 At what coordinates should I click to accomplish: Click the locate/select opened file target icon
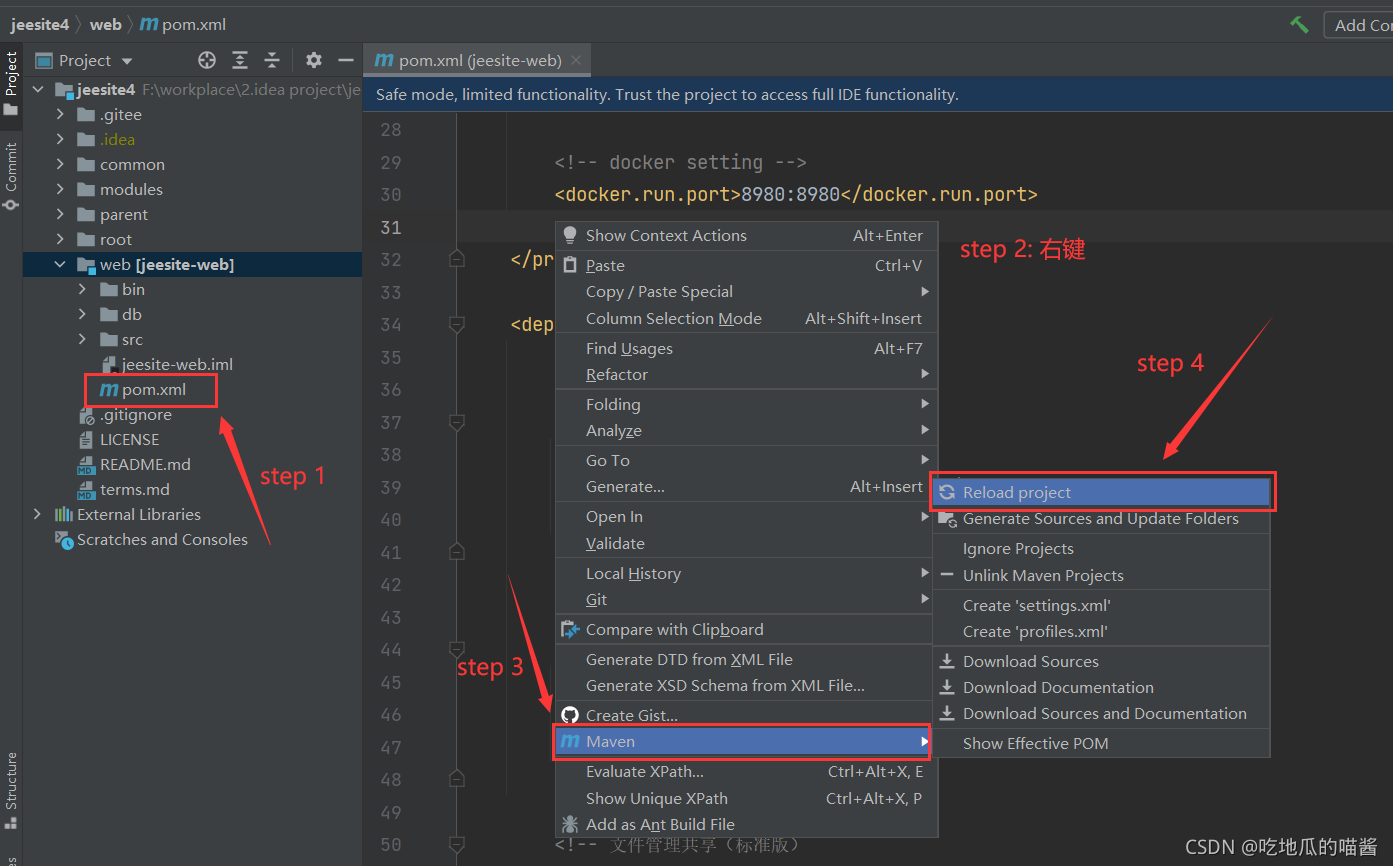207,60
